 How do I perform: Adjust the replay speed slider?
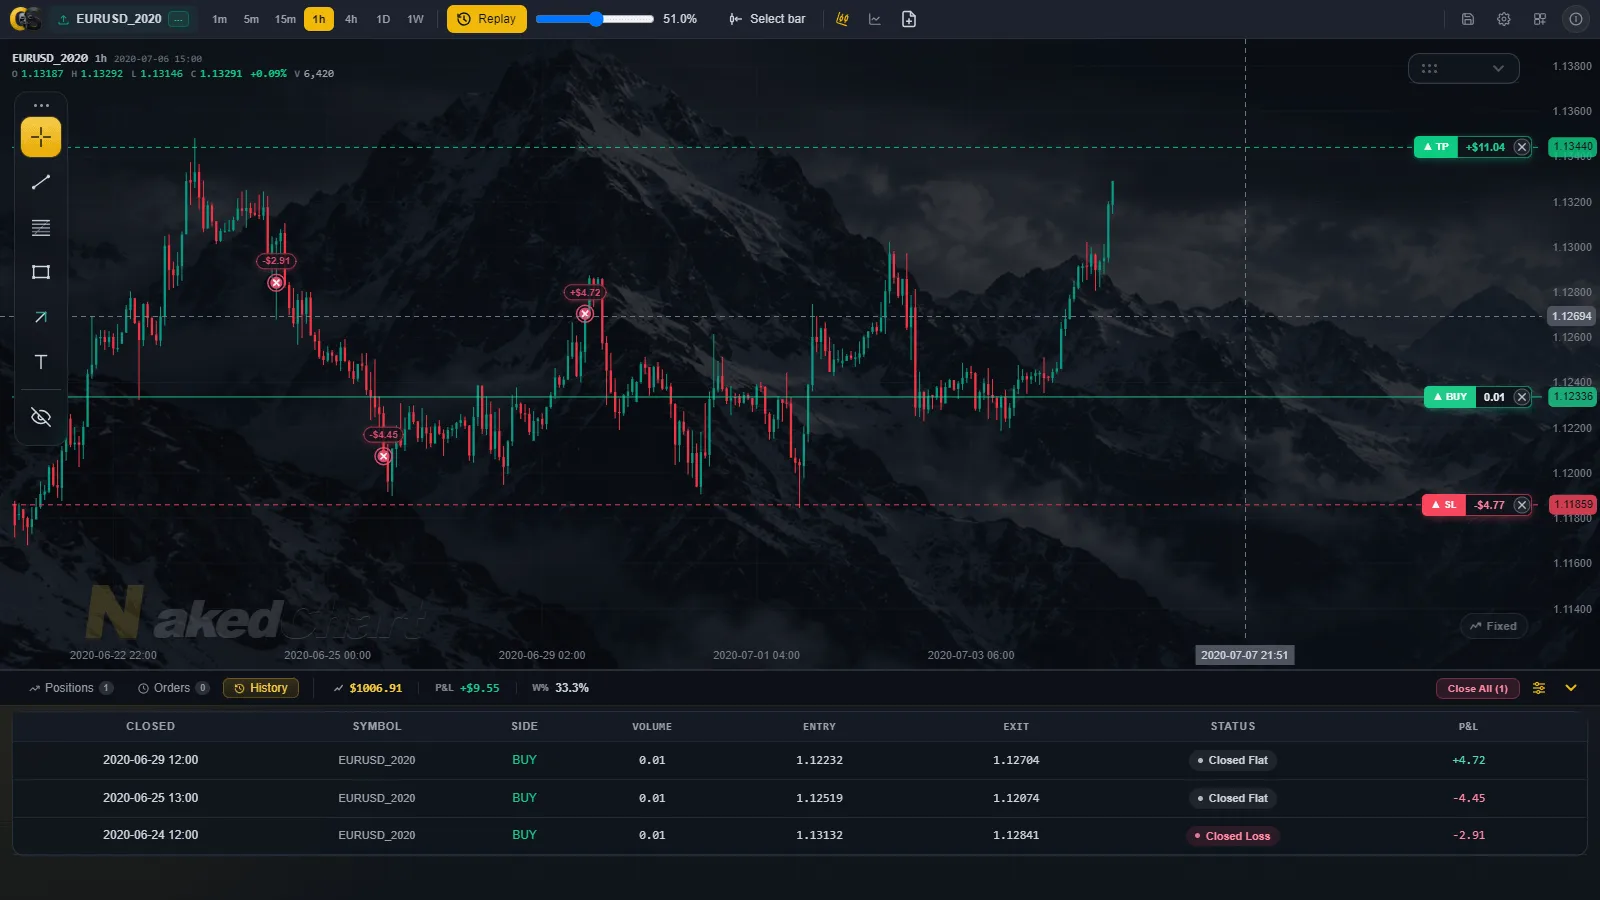594,19
